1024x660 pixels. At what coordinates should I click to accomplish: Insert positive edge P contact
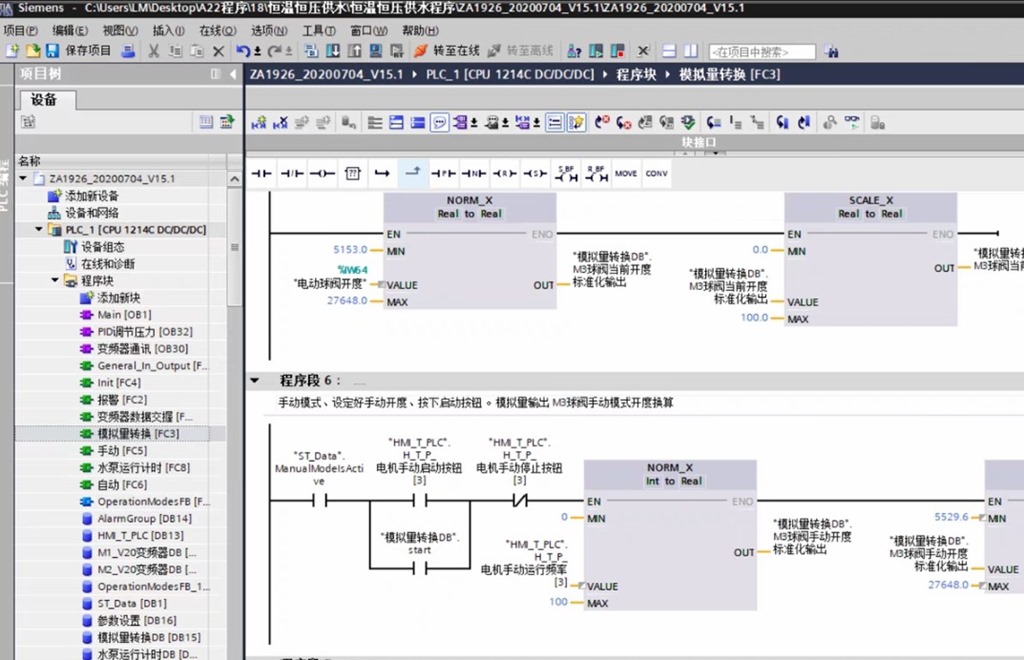[443, 174]
